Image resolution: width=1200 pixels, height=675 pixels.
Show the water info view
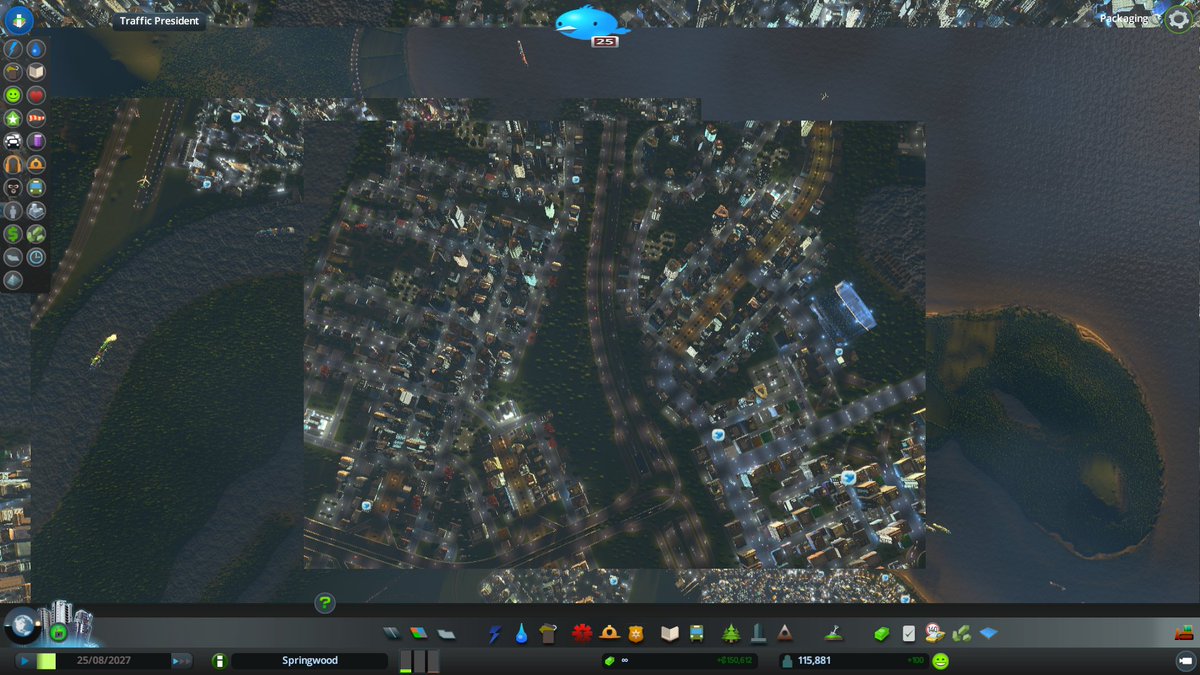tap(36, 49)
